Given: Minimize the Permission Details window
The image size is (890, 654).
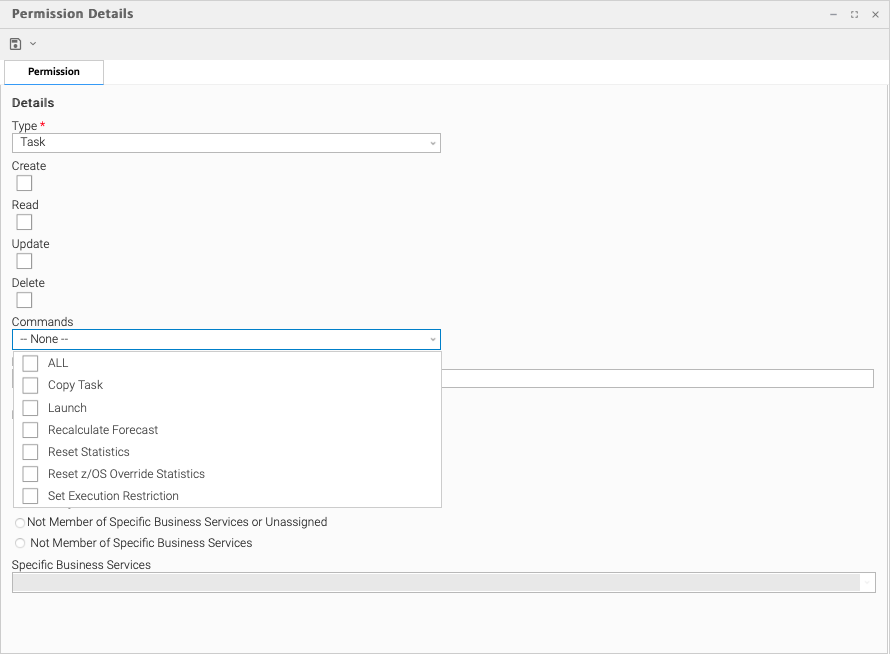Looking at the screenshot, I should tap(833, 15).
